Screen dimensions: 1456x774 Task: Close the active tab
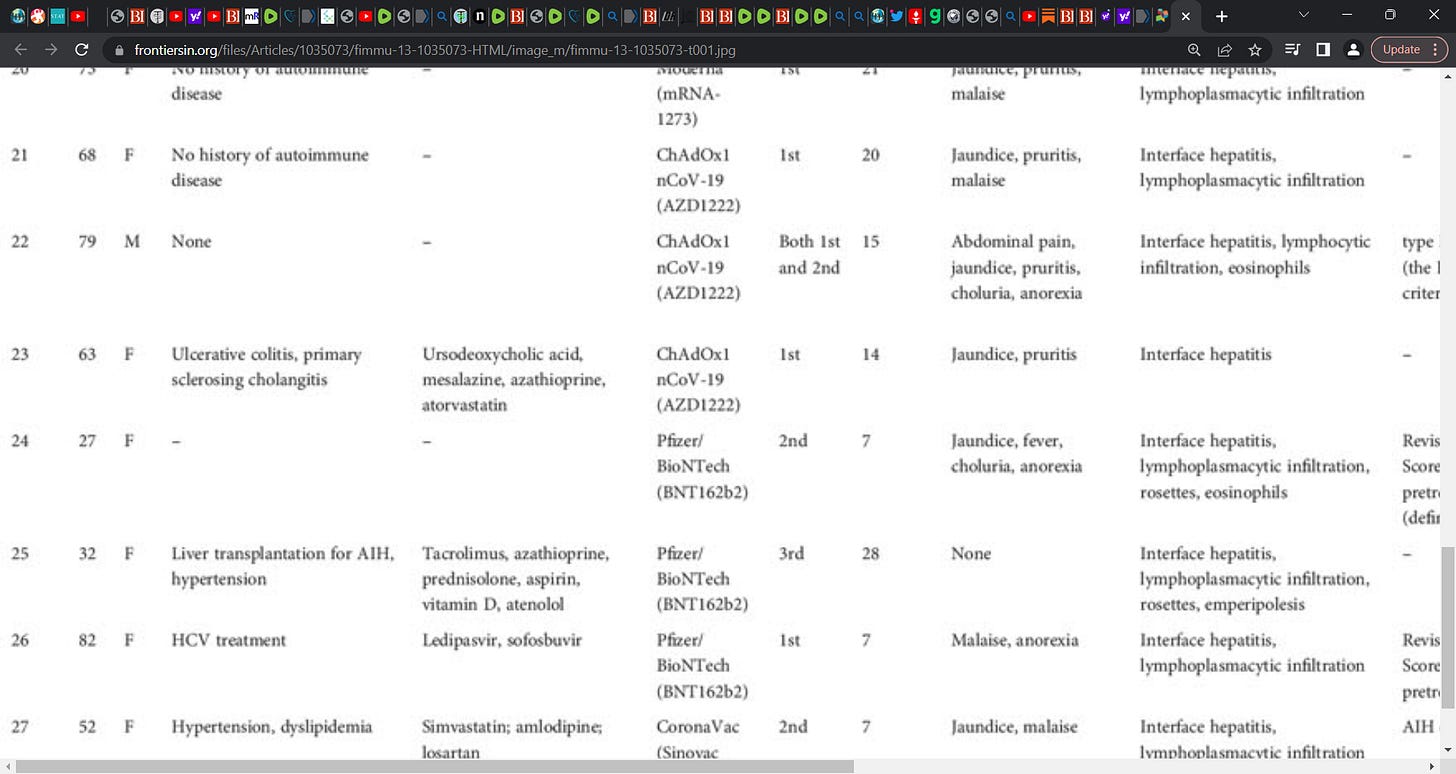coord(1186,17)
